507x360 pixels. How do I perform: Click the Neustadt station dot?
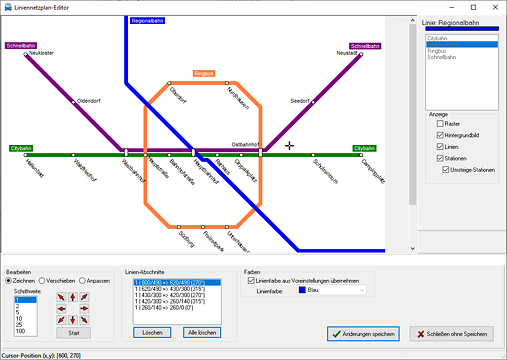pos(361,54)
